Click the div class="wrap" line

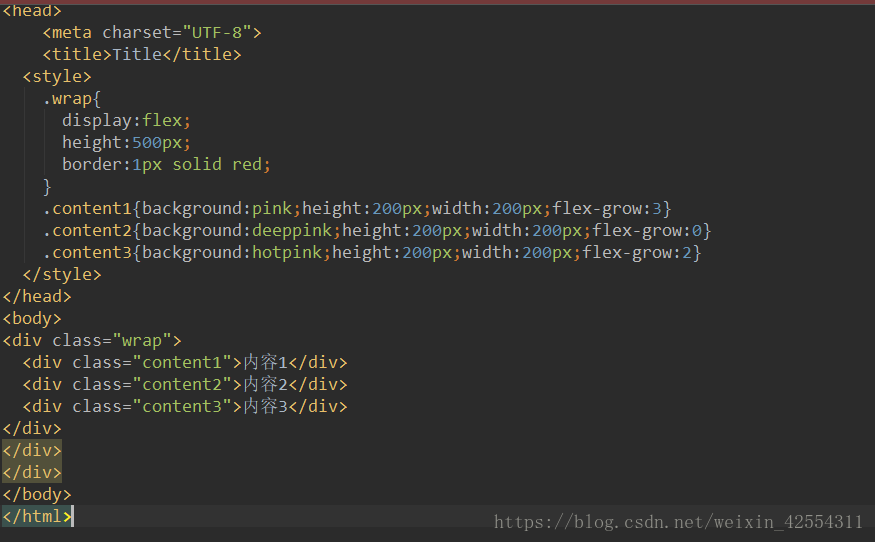pos(92,340)
